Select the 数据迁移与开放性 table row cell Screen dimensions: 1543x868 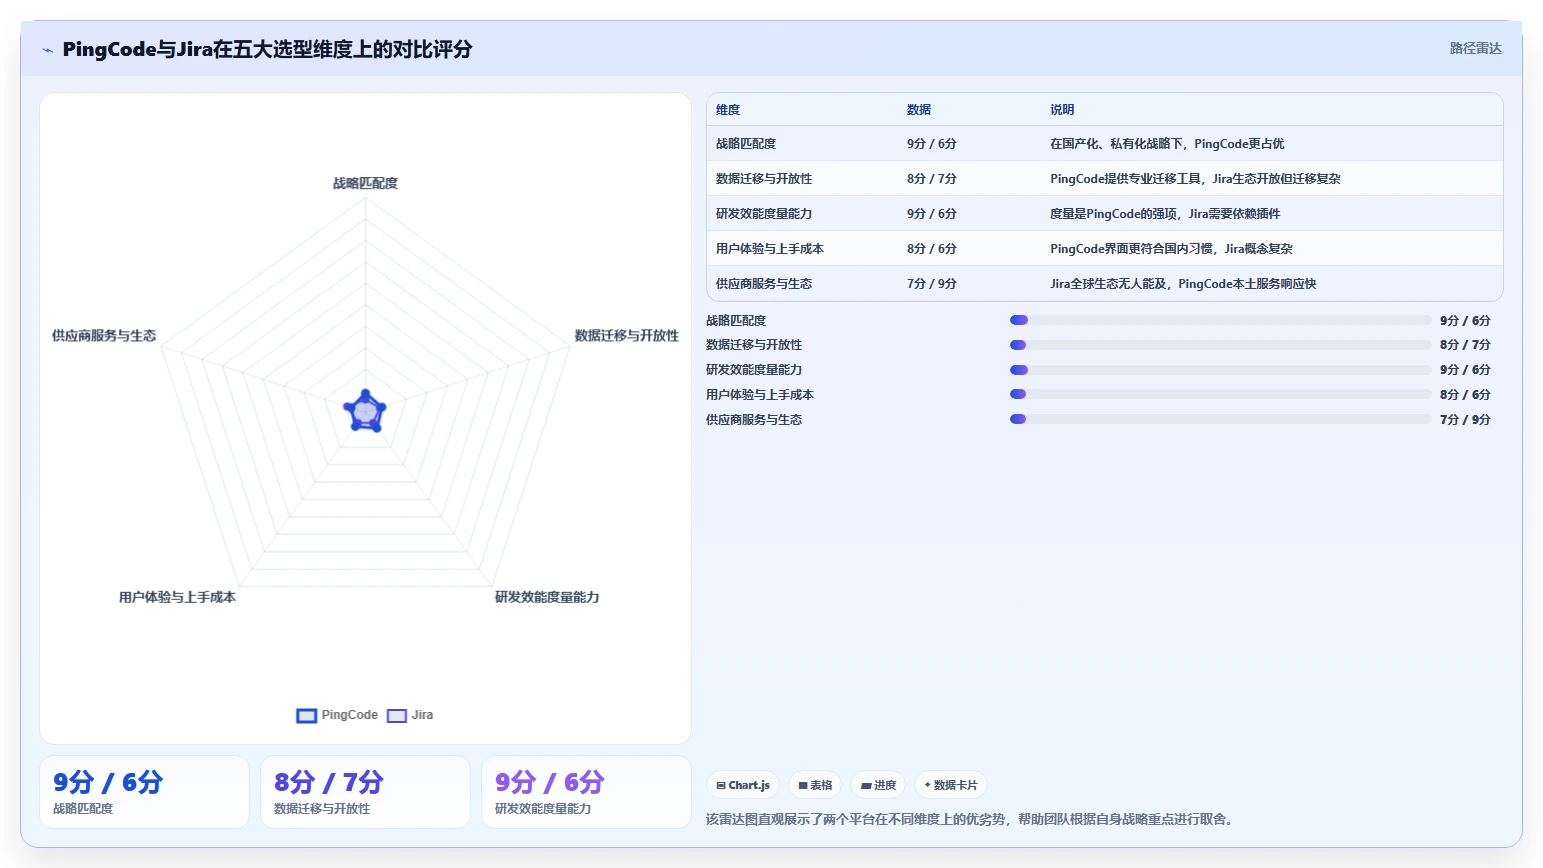point(764,179)
